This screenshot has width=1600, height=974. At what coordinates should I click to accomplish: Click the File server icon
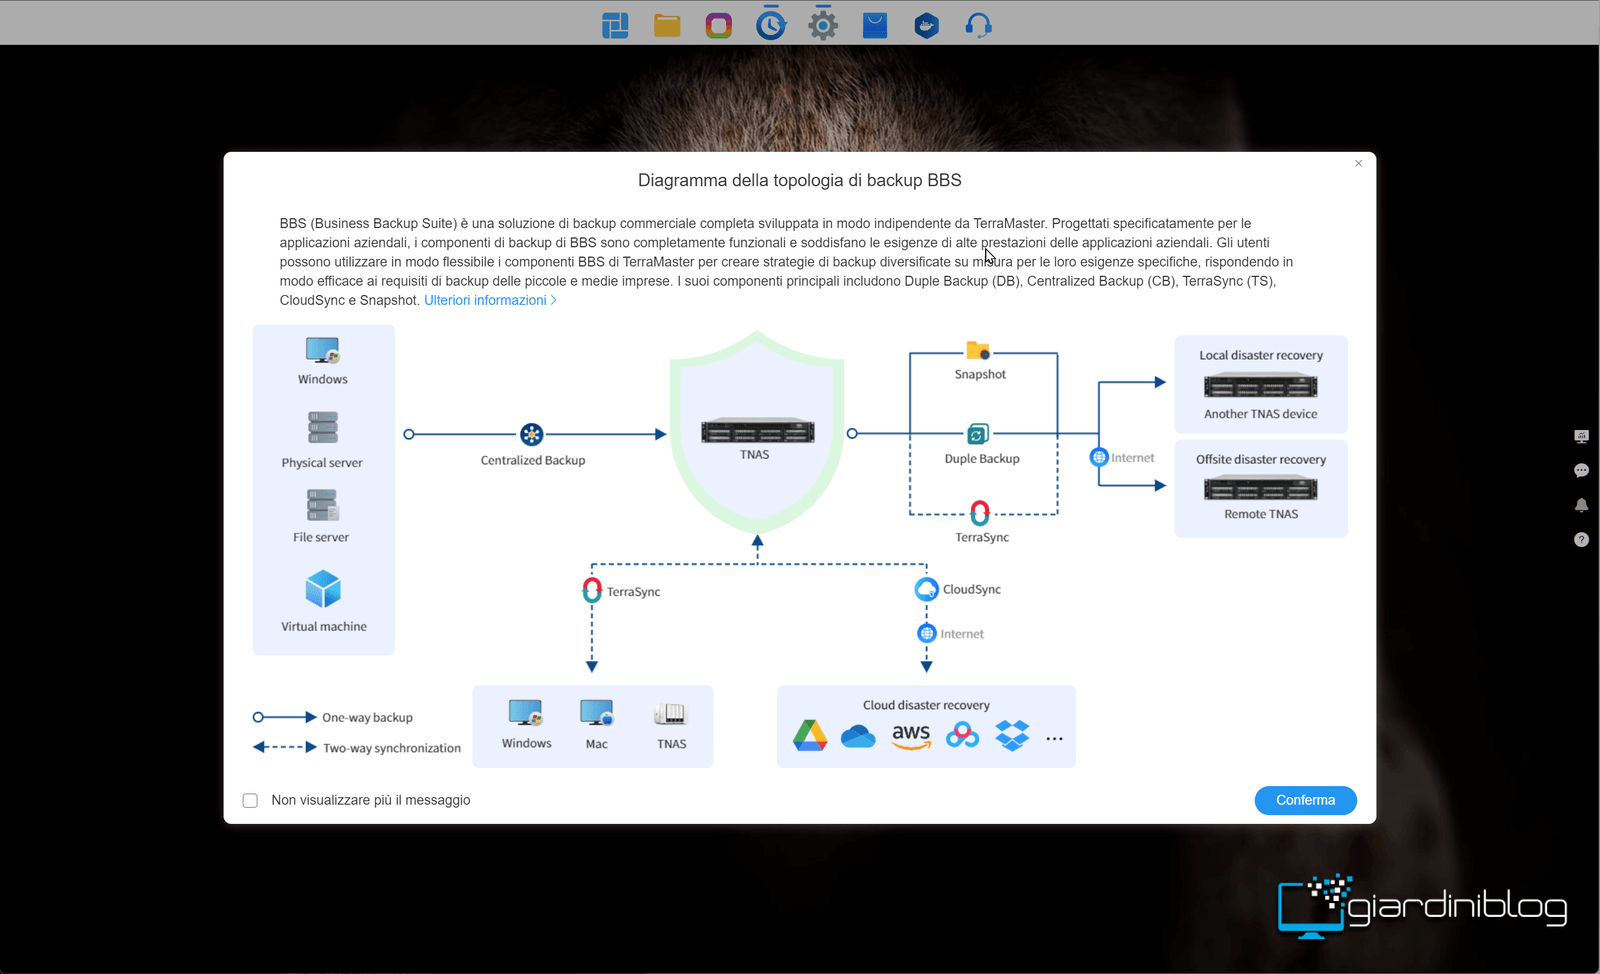[x=322, y=505]
